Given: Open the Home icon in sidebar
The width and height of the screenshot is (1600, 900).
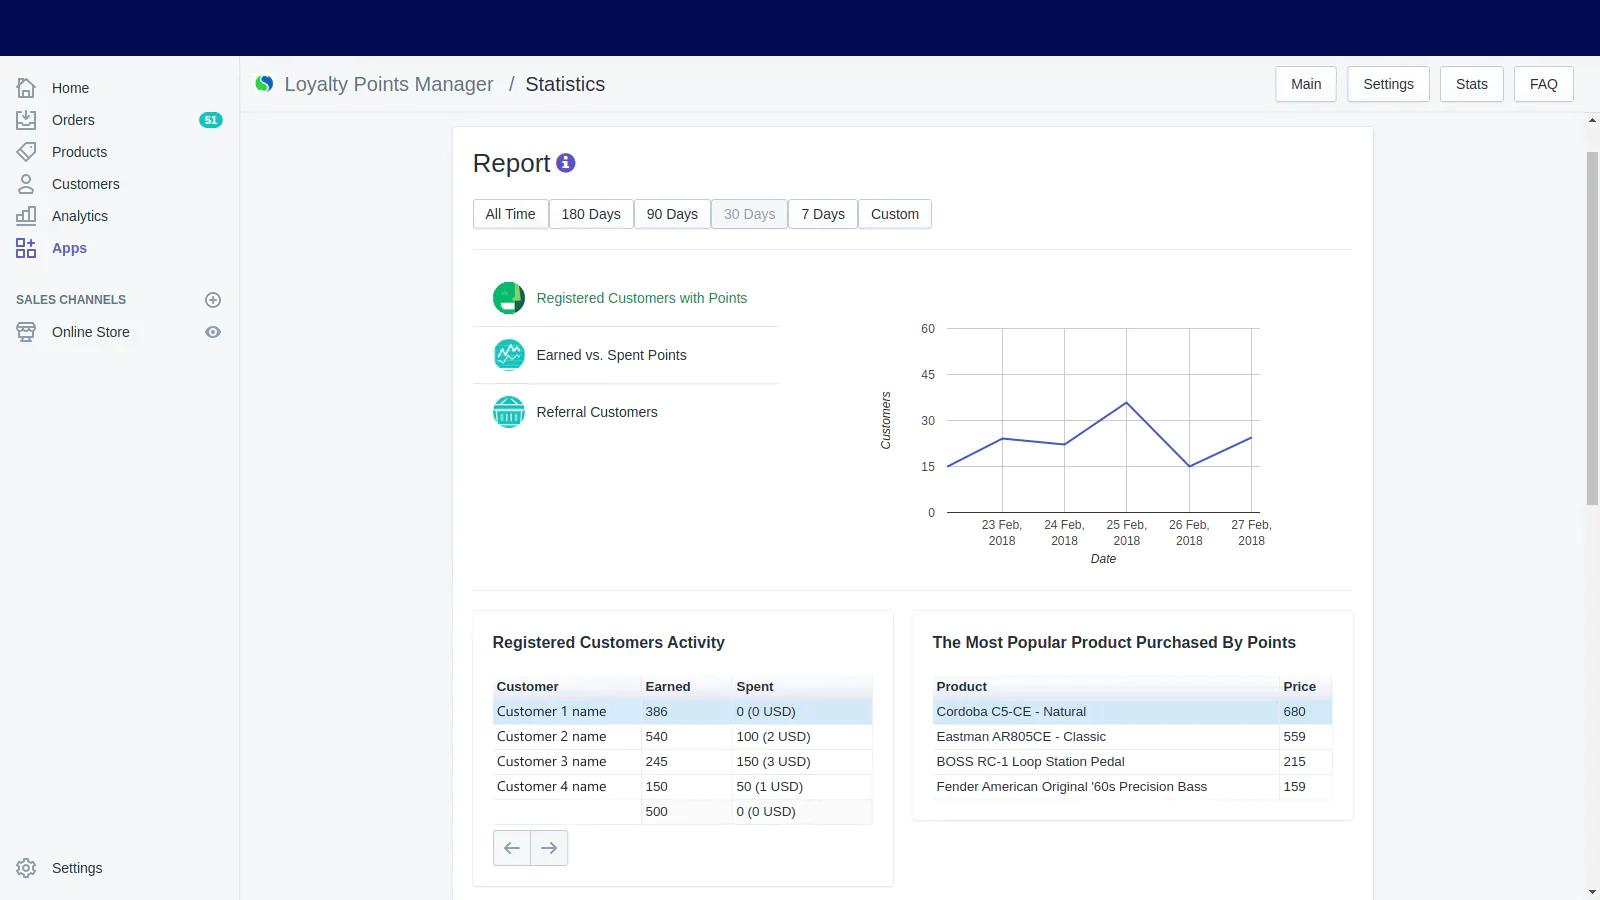Looking at the screenshot, I should click(26, 88).
